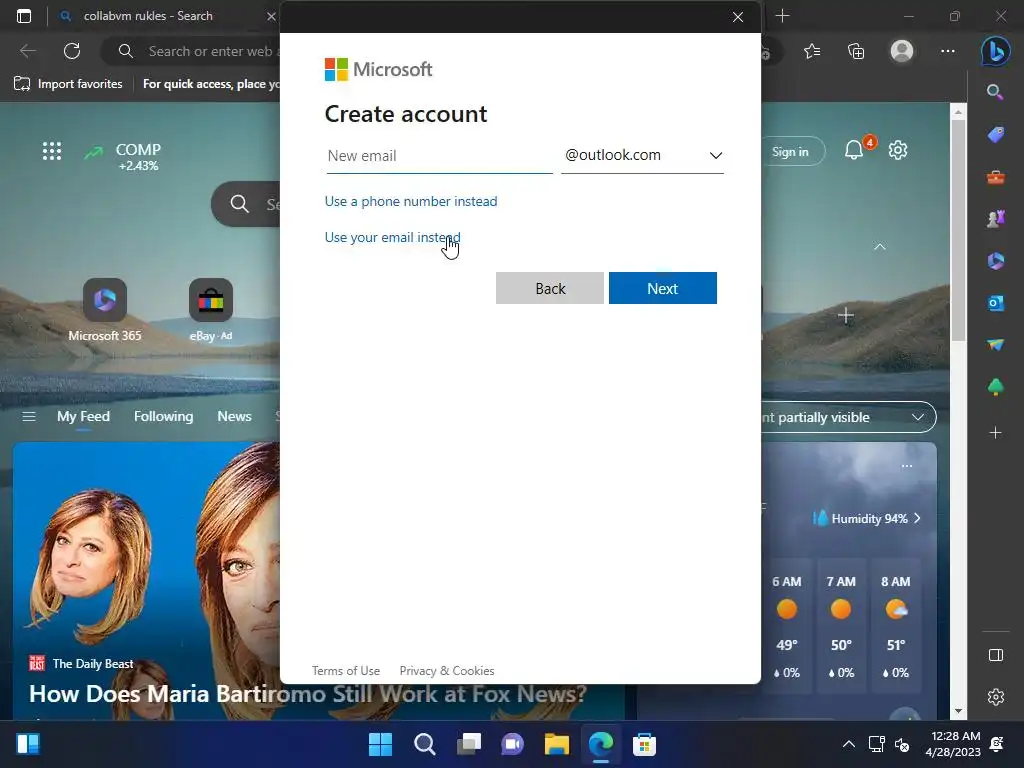Open sidebar settings gear at bottom
This screenshot has height=768, width=1024.
click(995, 697)
